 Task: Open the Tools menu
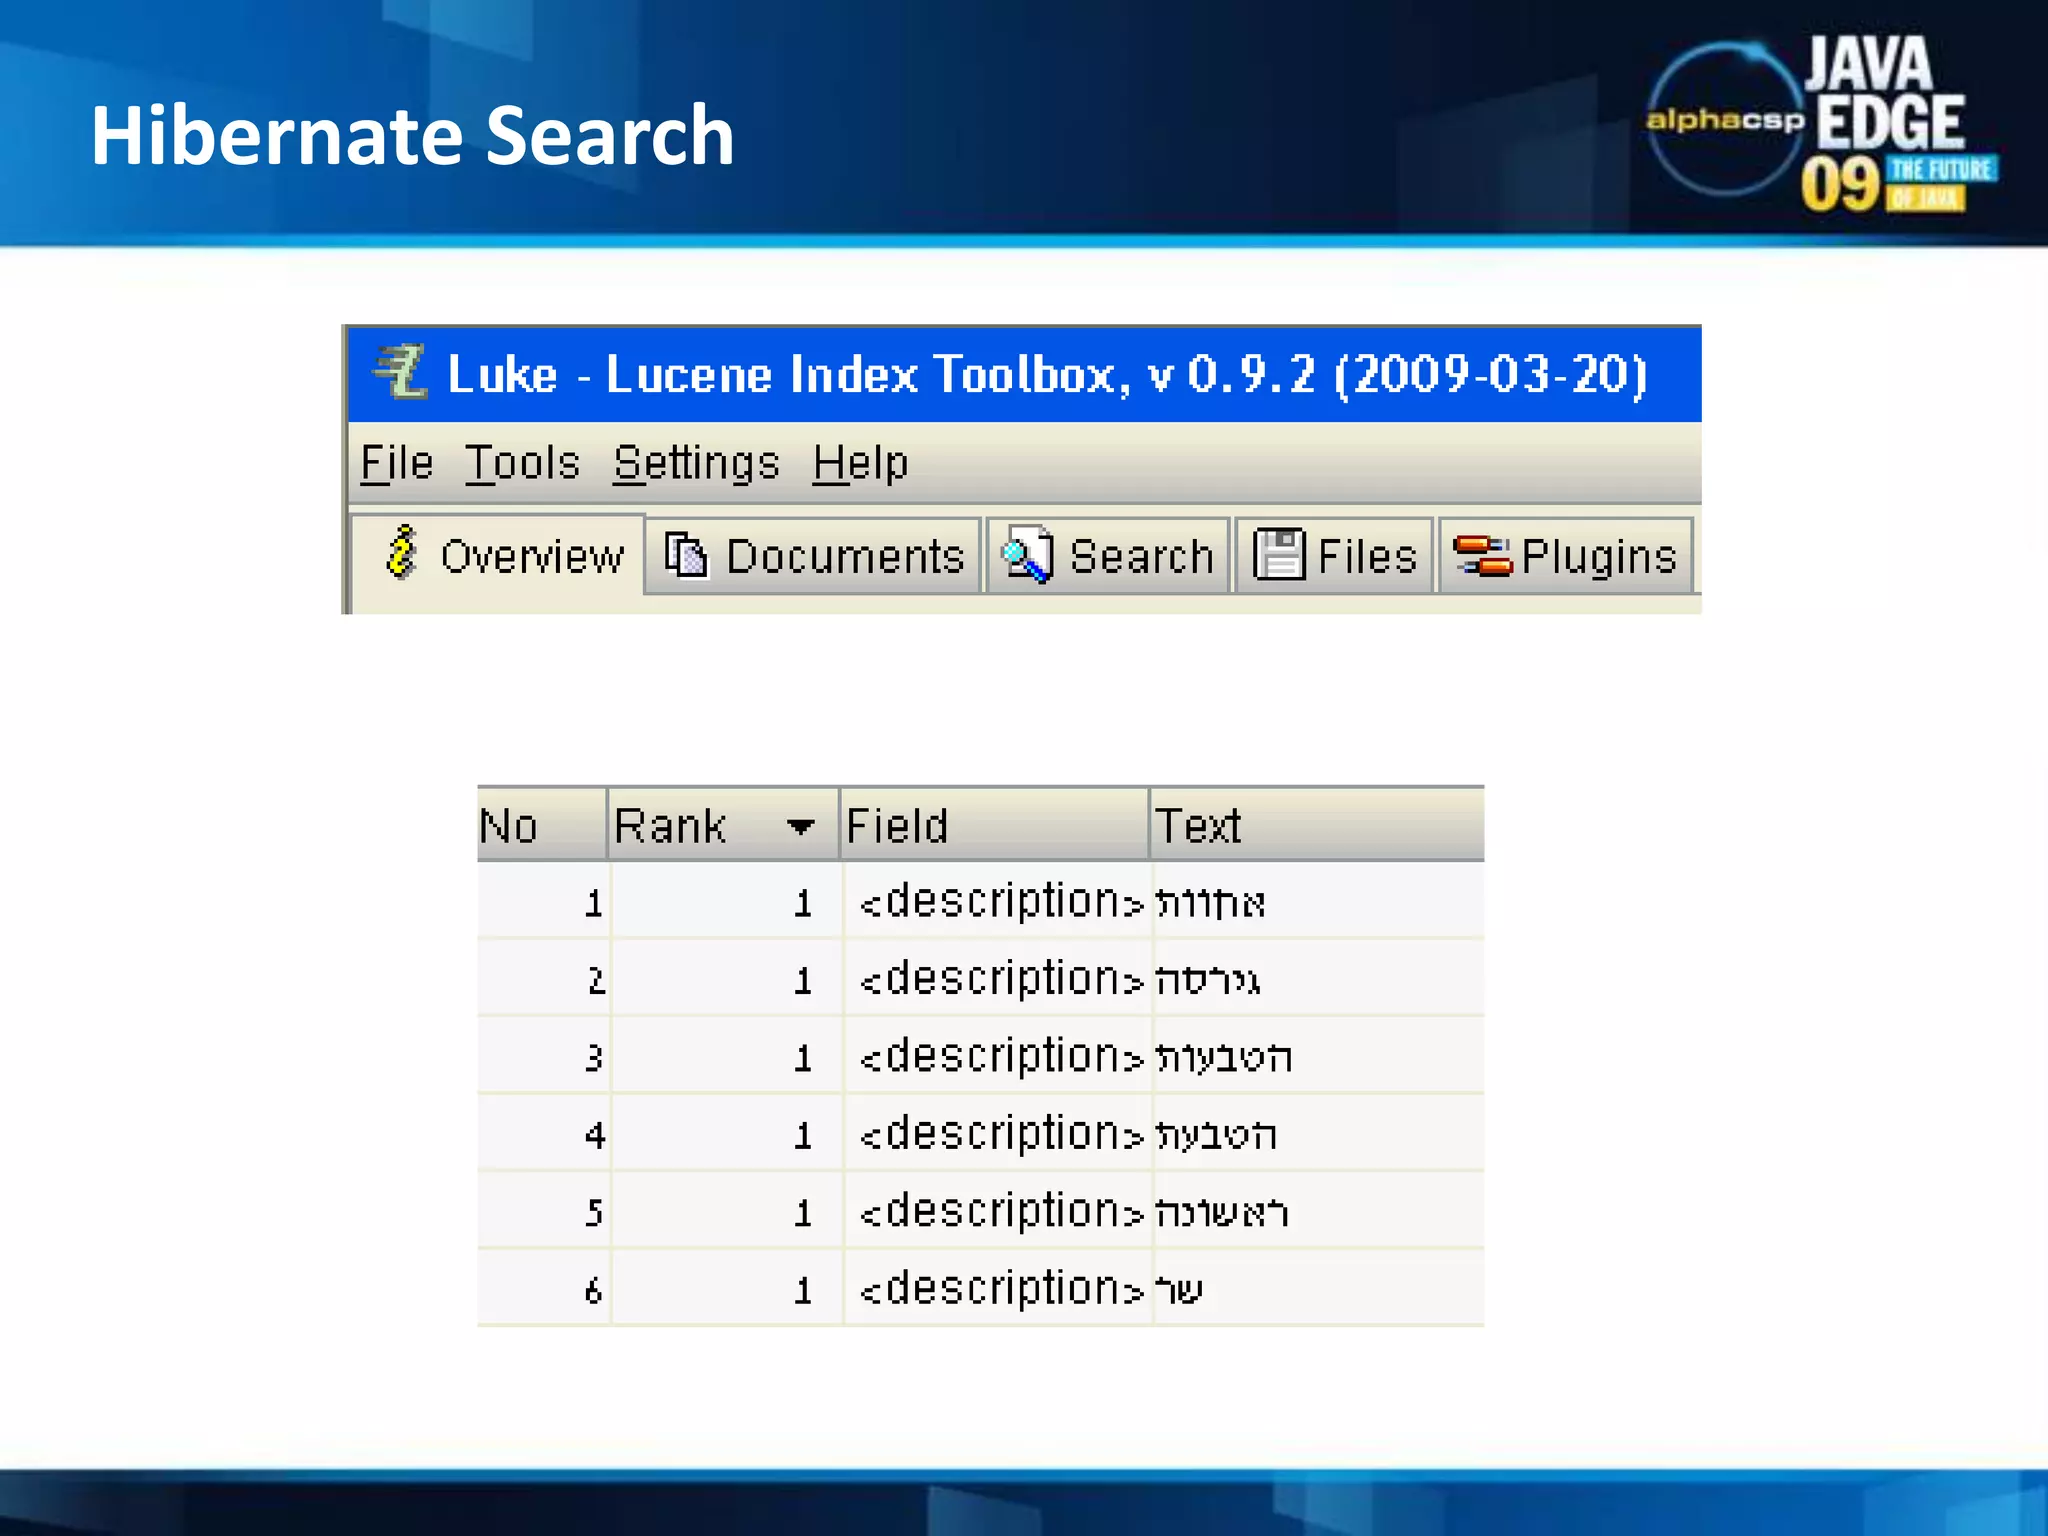[522, 463]
